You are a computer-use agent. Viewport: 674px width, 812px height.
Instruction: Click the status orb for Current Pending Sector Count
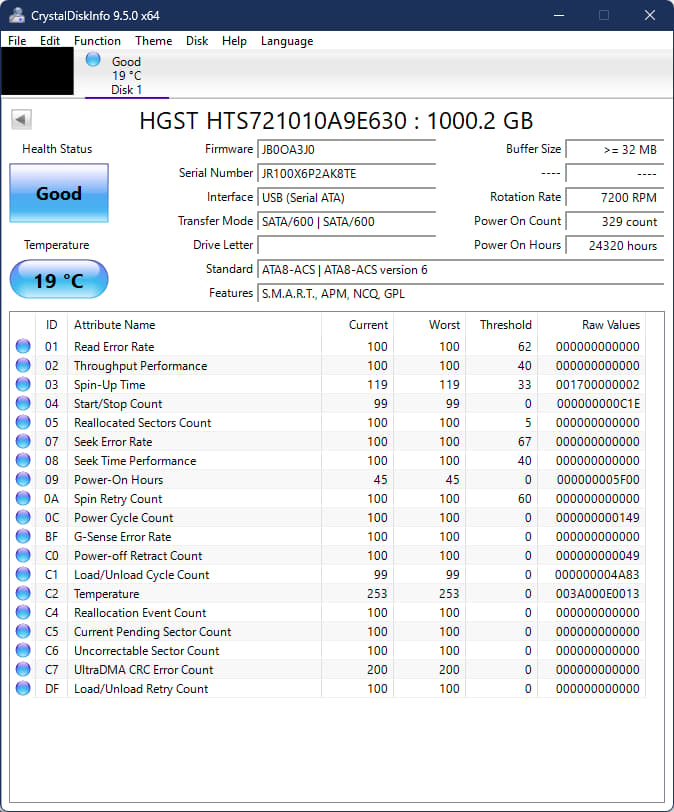[23, 631]
